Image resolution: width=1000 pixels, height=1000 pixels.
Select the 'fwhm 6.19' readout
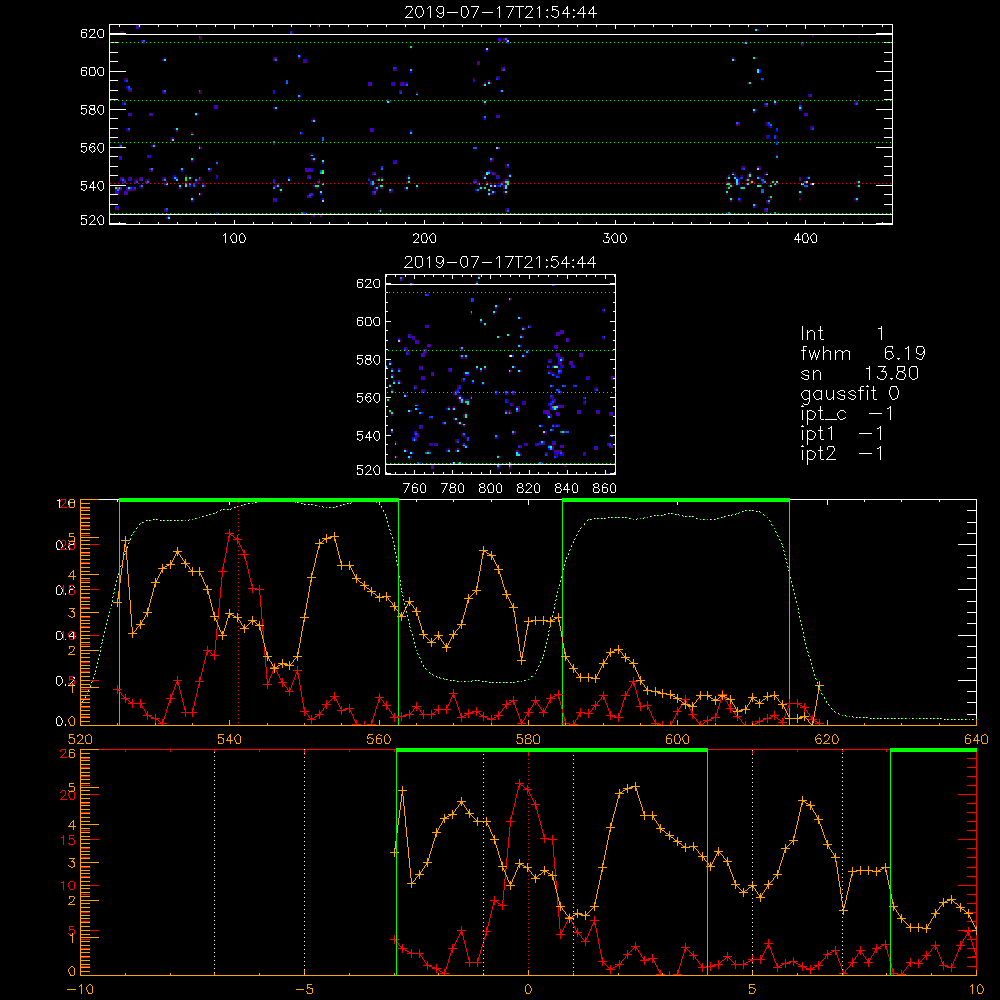point(863,353)
